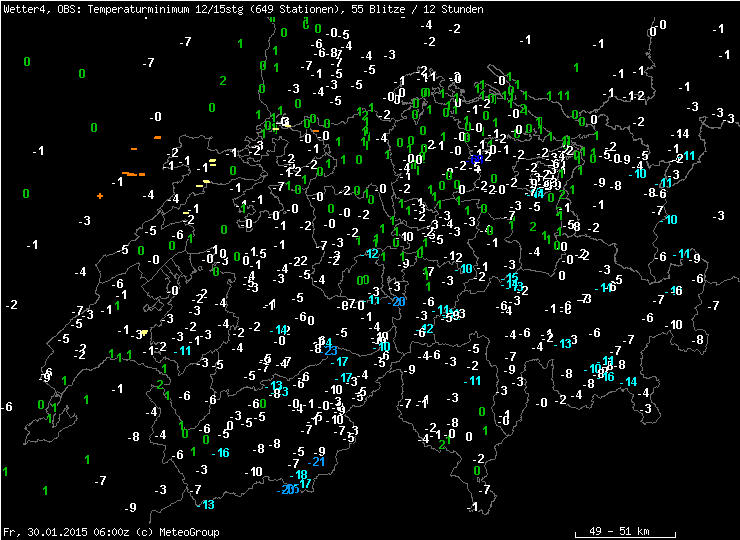Pick the cyan -15 station reading
This screenshot has height=540, width=740.
(x=512, y=278)
